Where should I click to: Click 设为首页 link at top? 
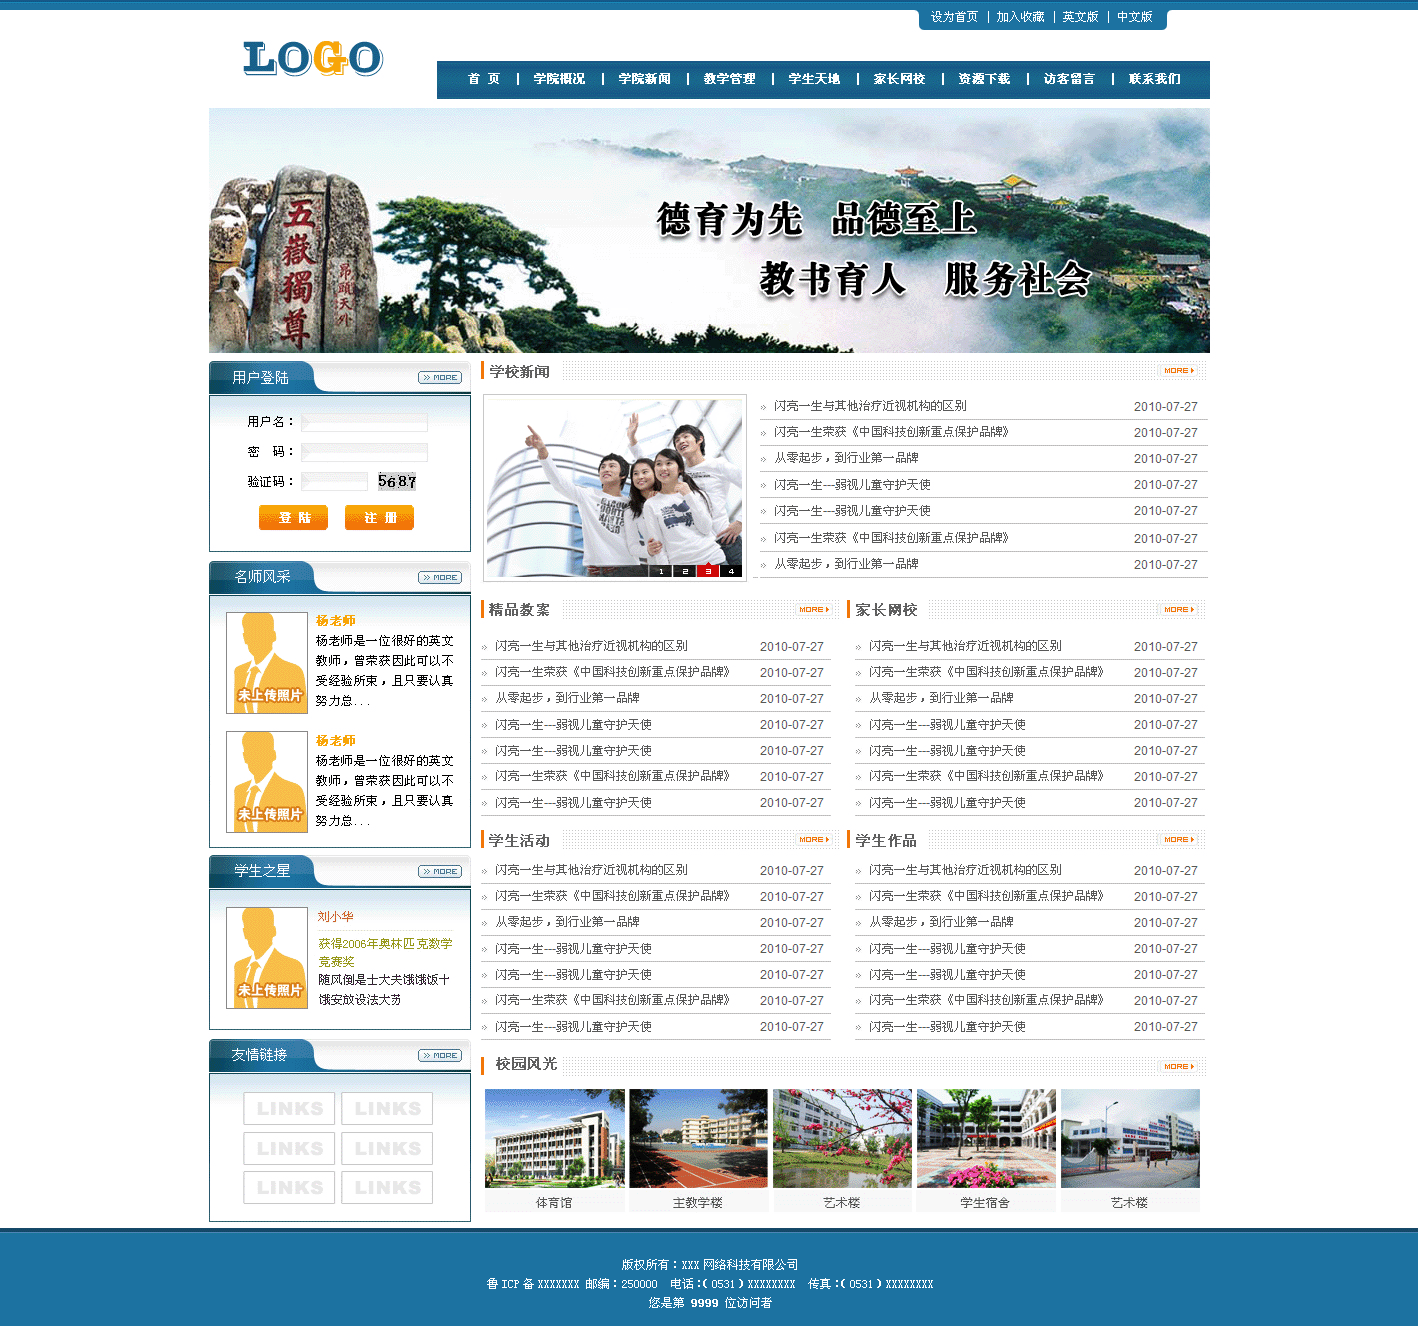(x=954, y=17)
